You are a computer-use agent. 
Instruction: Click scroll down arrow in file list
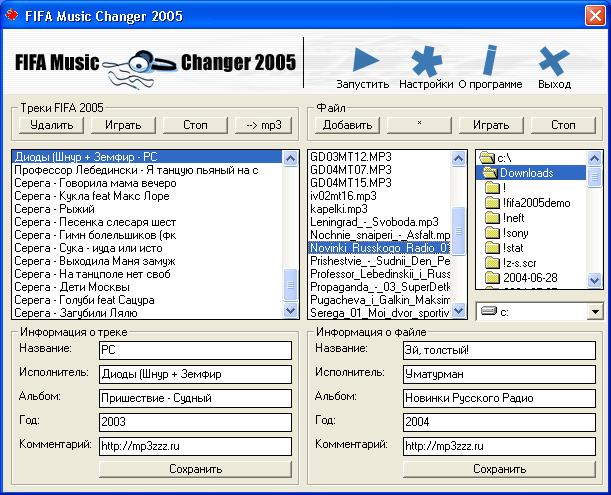(x=458, y=311)
